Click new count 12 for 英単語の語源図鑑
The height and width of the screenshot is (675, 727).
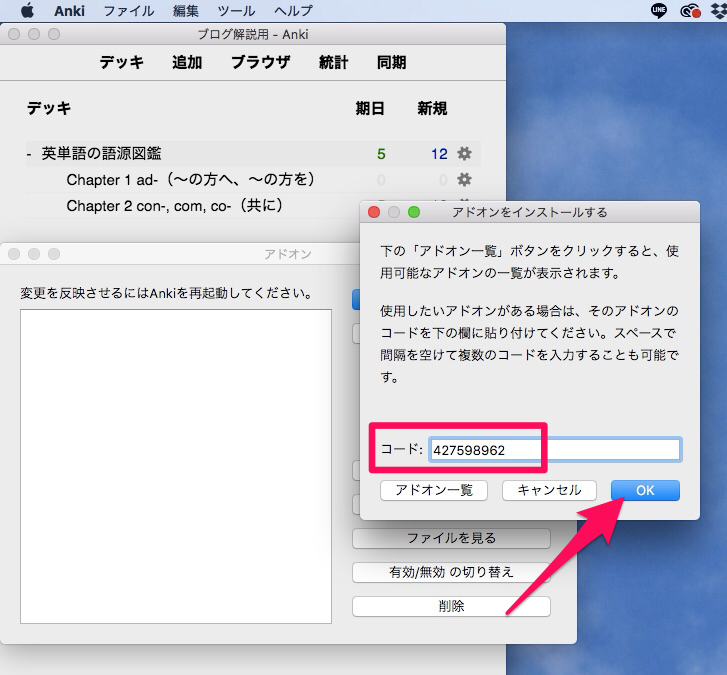click(x=439, y=154)
